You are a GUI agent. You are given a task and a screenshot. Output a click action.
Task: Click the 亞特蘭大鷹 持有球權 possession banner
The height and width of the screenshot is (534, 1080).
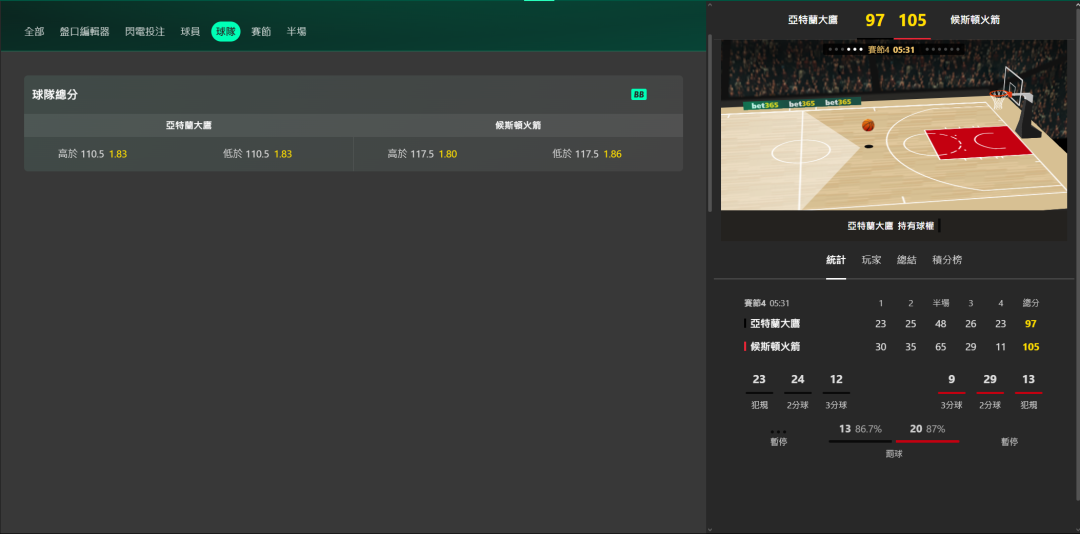pos(893,225)
